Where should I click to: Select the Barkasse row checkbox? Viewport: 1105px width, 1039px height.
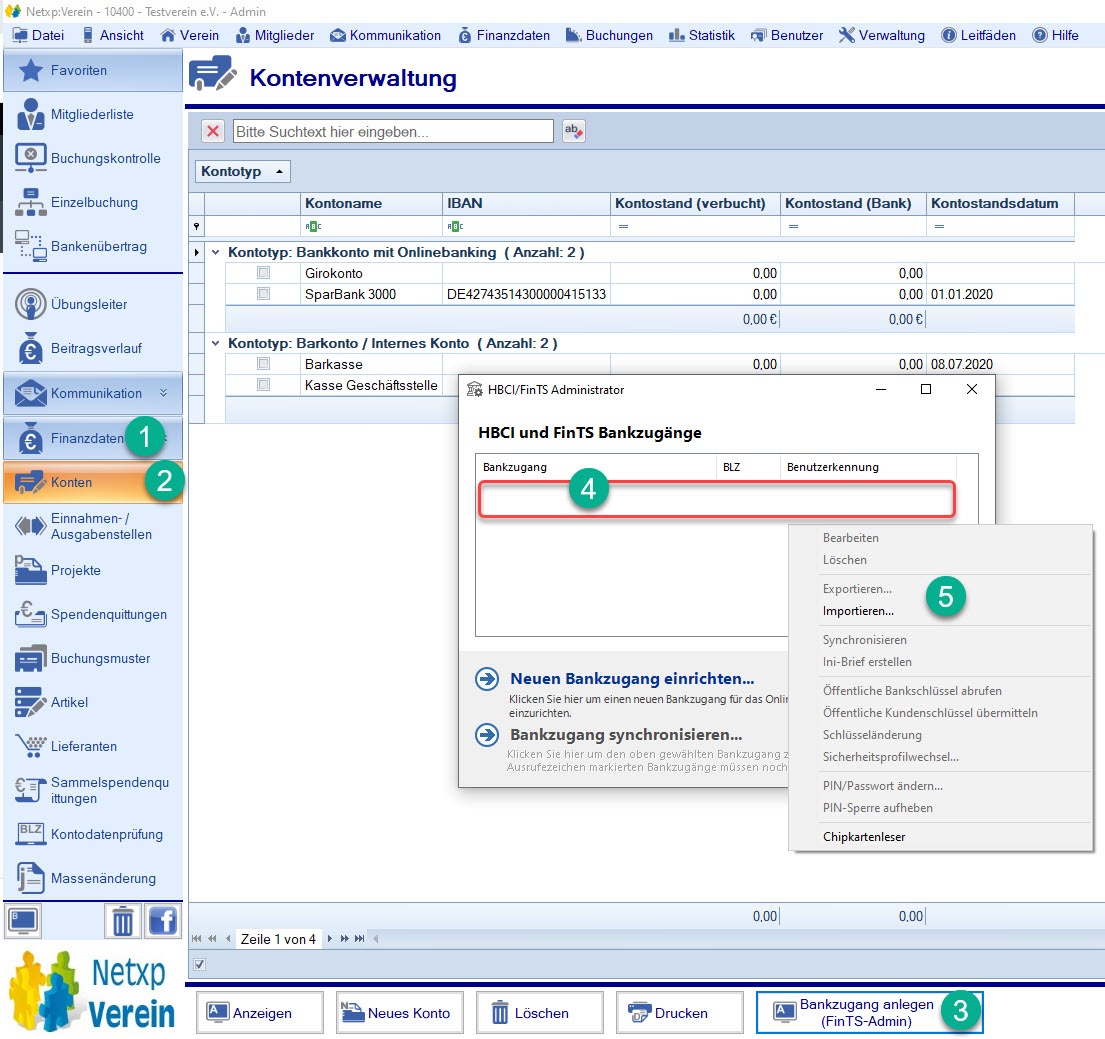263,364
